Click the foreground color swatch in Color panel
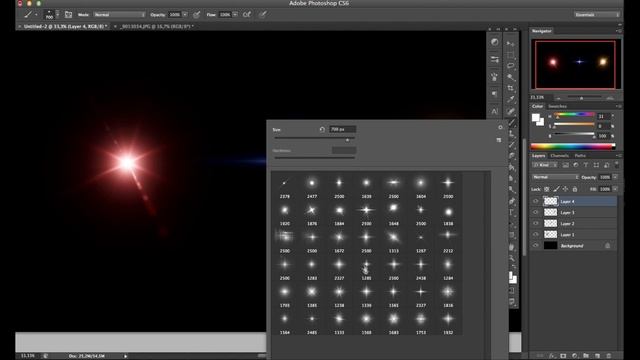Screen dimensions: 640x360 pos(536,118)
